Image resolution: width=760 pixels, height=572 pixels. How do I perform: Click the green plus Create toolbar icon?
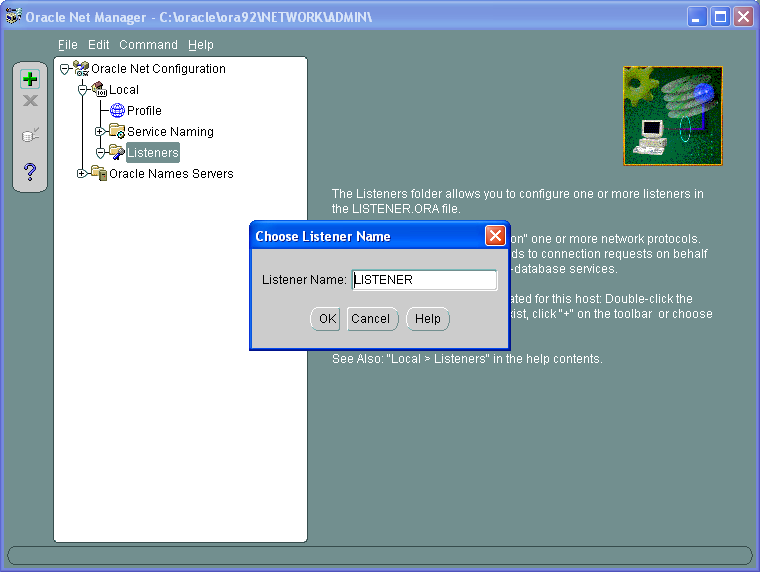pos(30,79)
